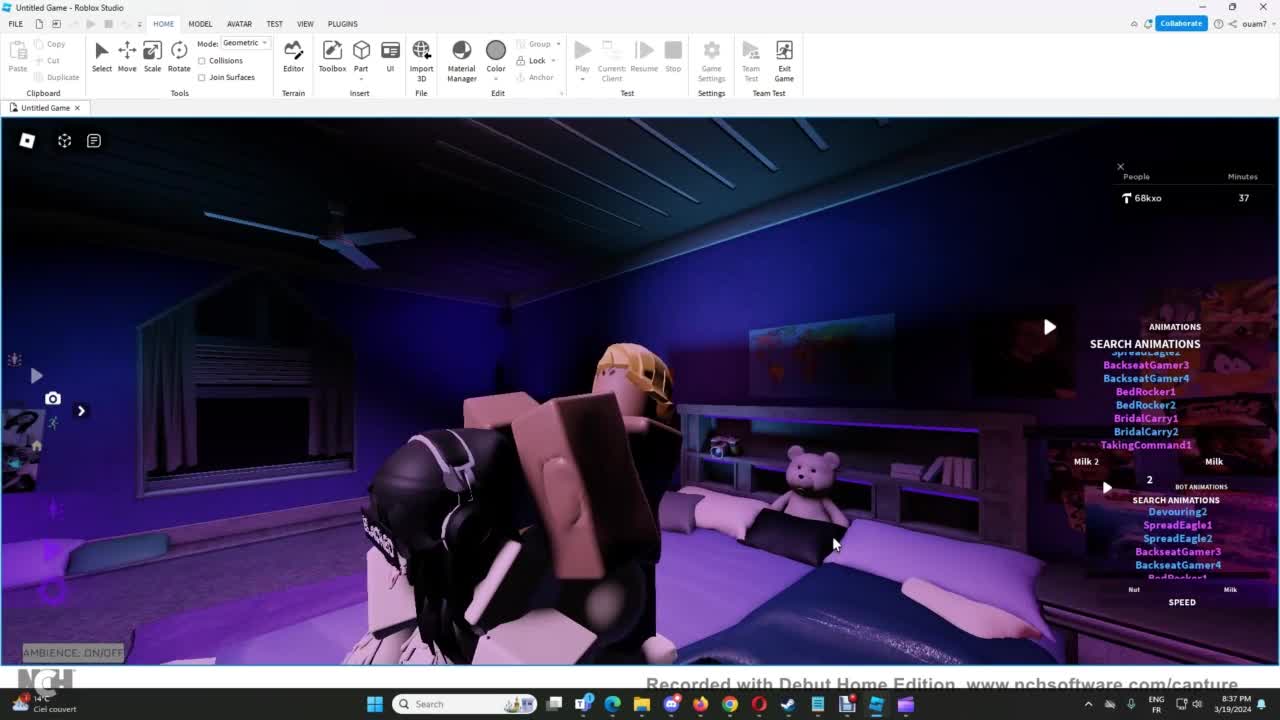This screenshot has width=1280, height=720.
Task: Open the Toolbox panel
Action: (332, 56)
